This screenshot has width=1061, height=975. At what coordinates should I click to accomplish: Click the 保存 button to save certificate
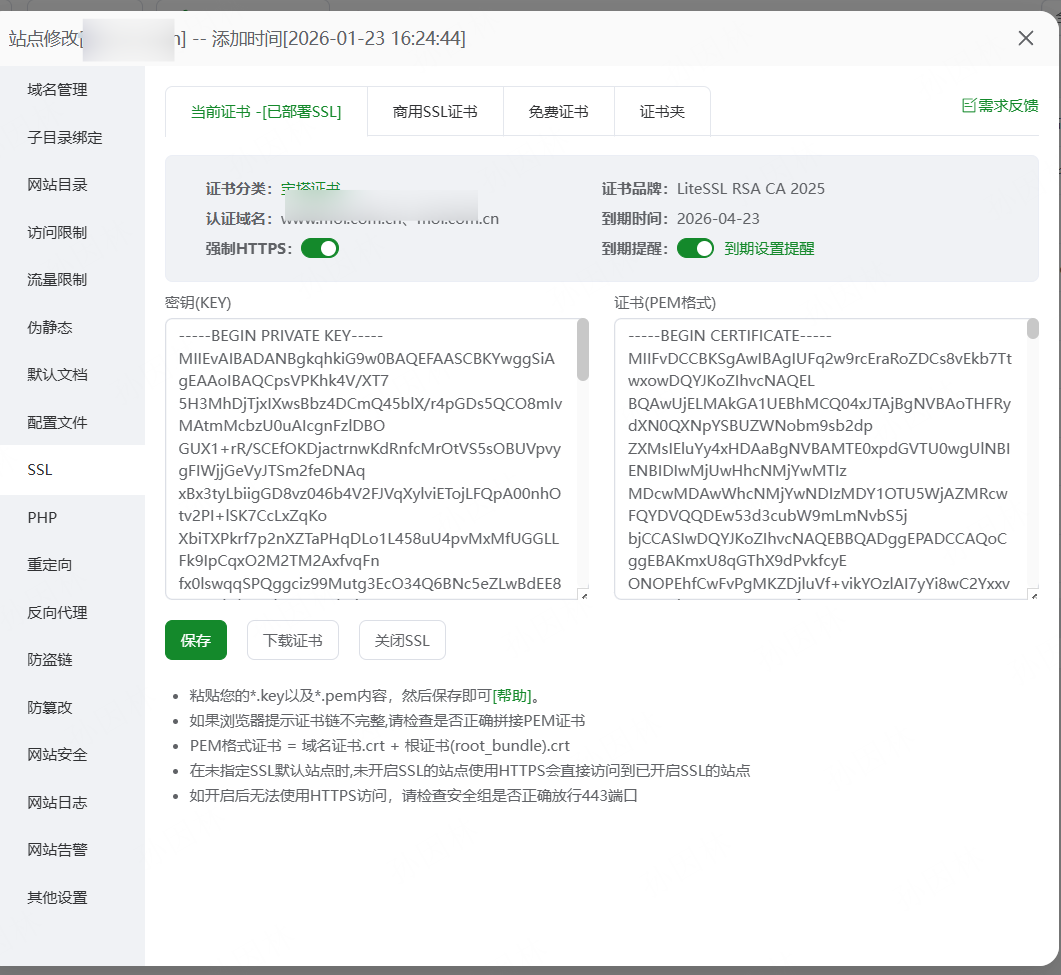click(x=195, y=640)
